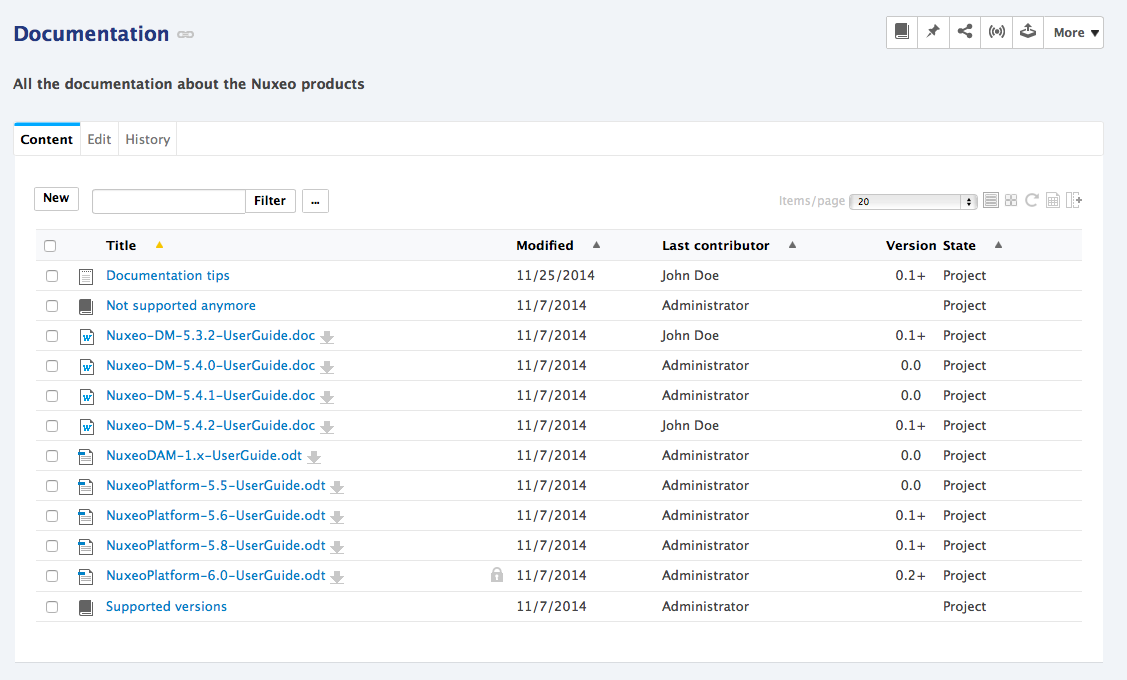Click the tray with up-arrow icon
The width and height of the screenshot is (1127, 680).
1028,32
